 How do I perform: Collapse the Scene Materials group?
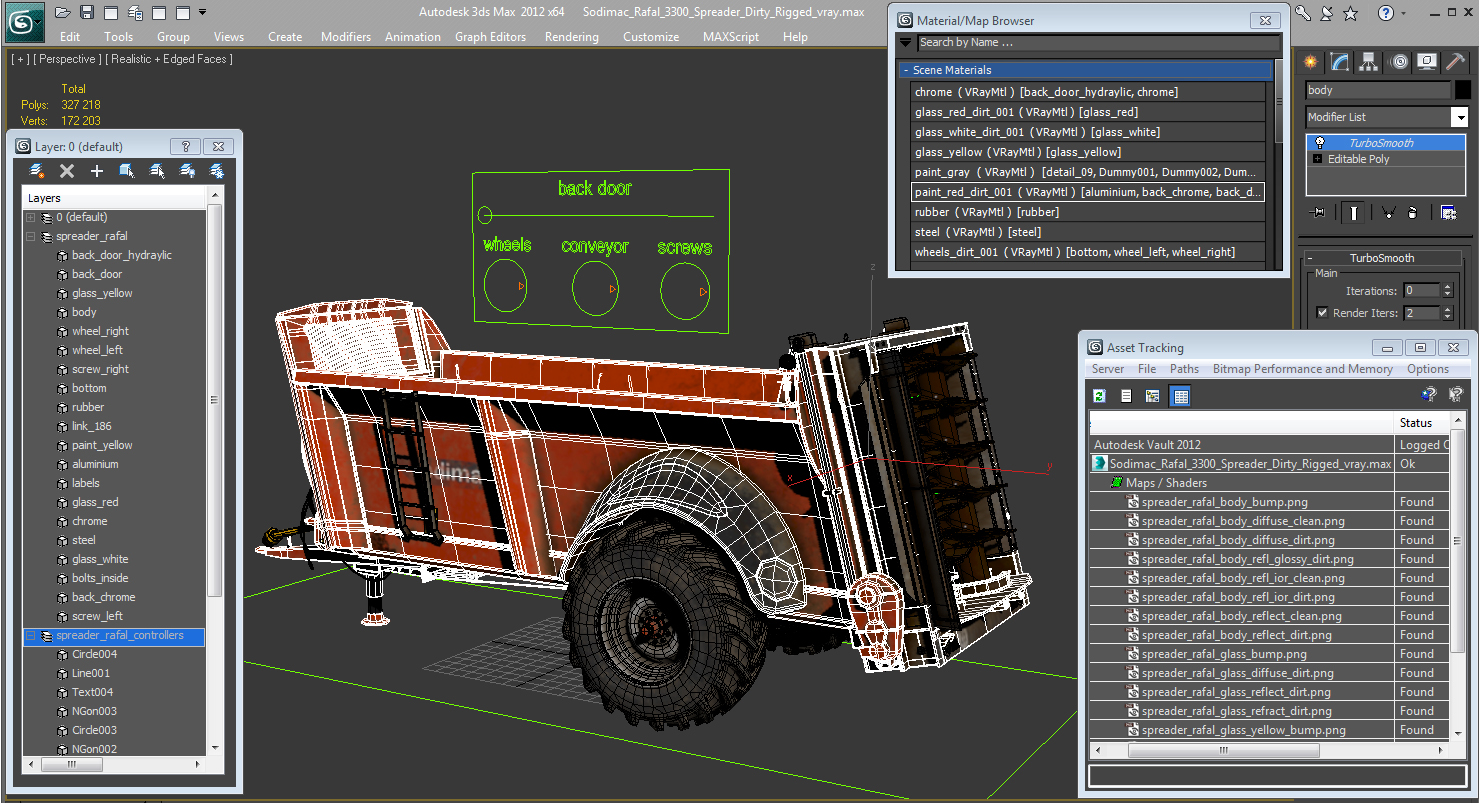[906, 70]
